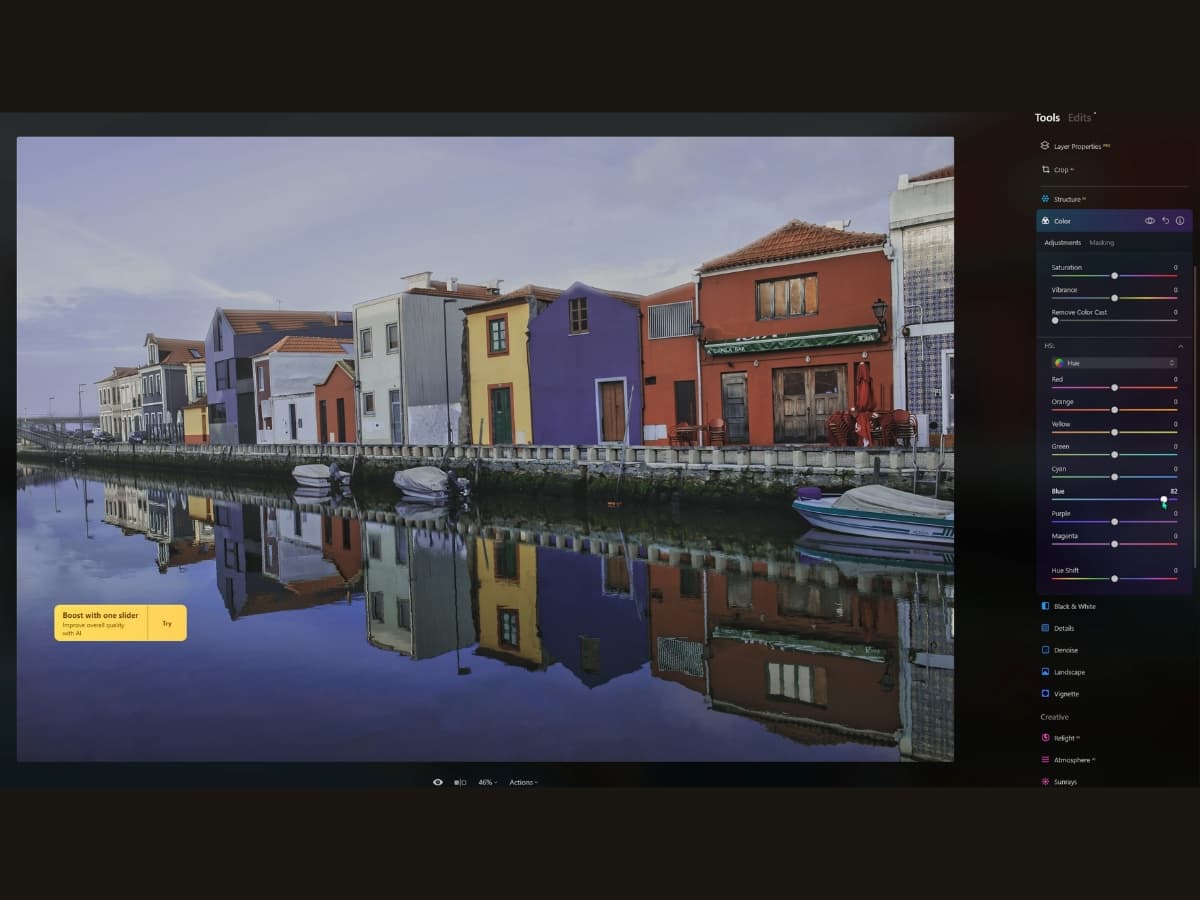The width and height of the screenshot is (1200, 900).
Task: Click the Boost with one slider banner
Action: (101, 623)
